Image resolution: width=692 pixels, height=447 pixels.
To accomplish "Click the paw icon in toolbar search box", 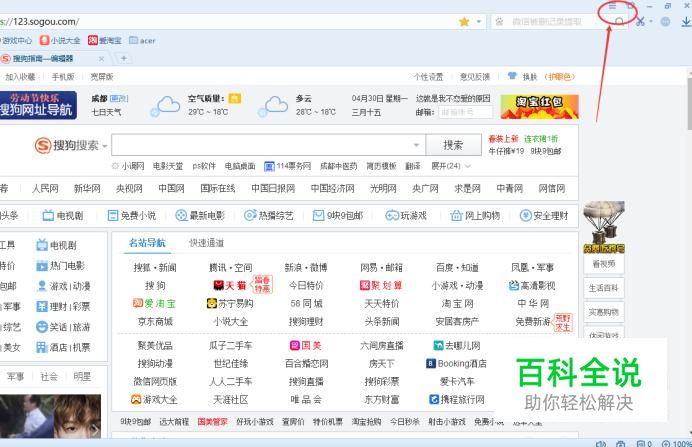I will pos(499,22).
